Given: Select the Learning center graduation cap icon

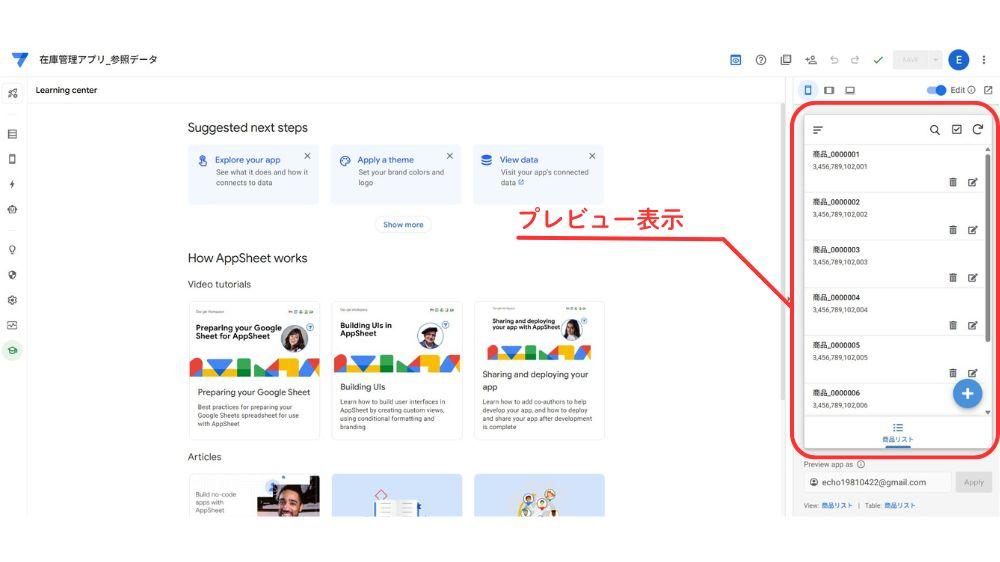Looking at the screenshot, I should (x=12, y=350).
